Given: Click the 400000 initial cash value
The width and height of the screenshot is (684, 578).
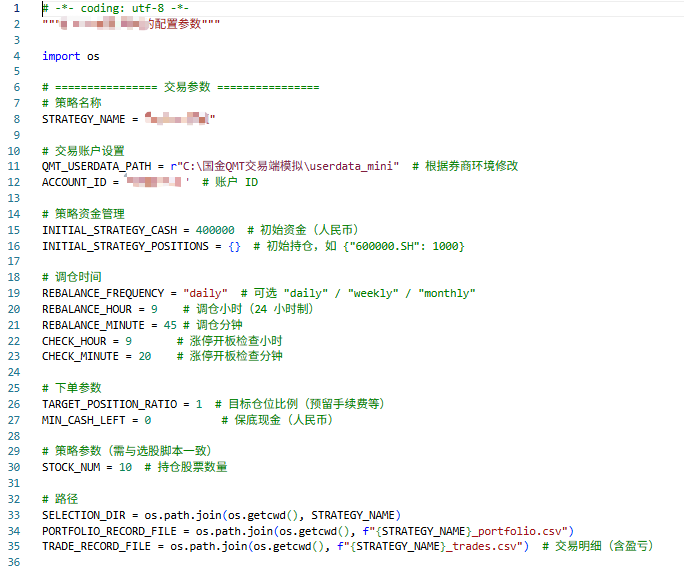Looking at the screenshot, I should 215,229.
